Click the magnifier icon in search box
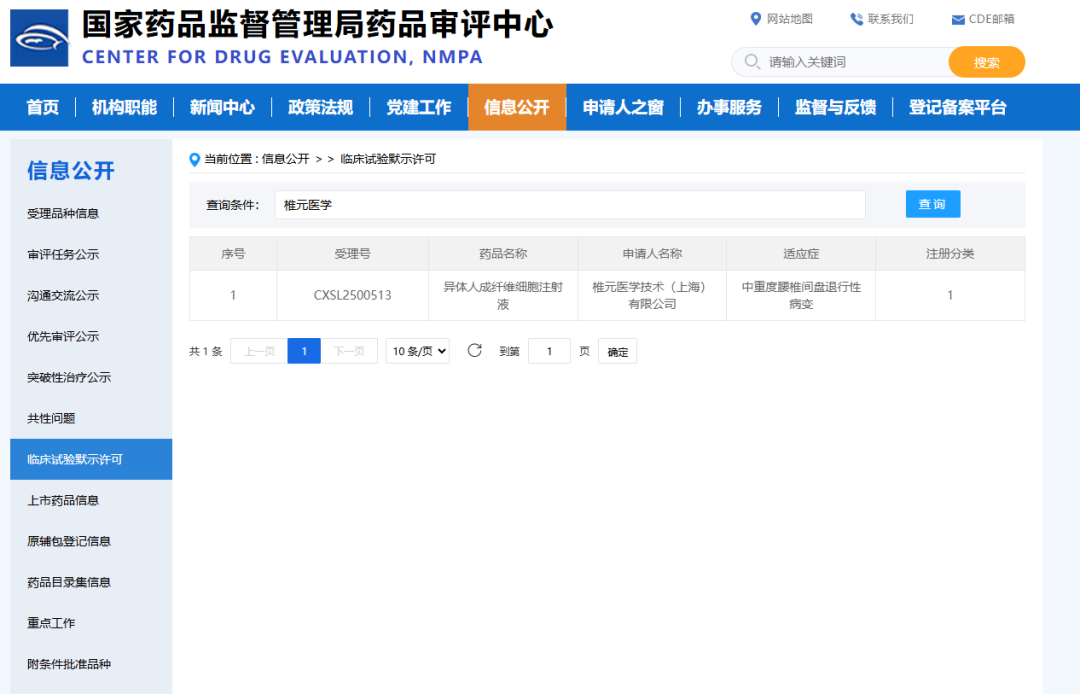Viewport: 1080px width, 694px height. 752,62
